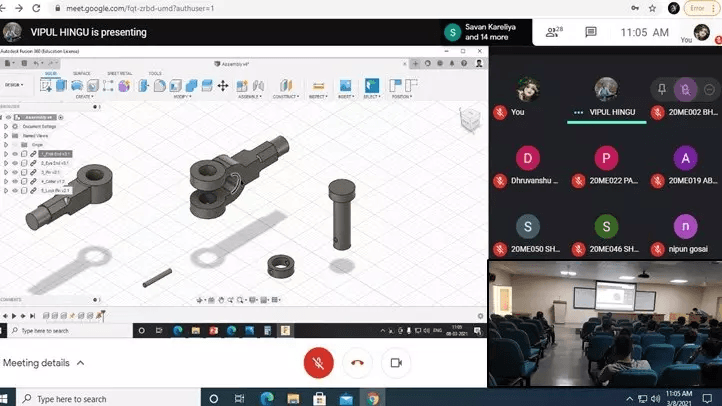This screenshot has height=406, width=722.
Task: Toggle visibility of Assembly root component
Action: pyautogui.click(x=8, y=117)
